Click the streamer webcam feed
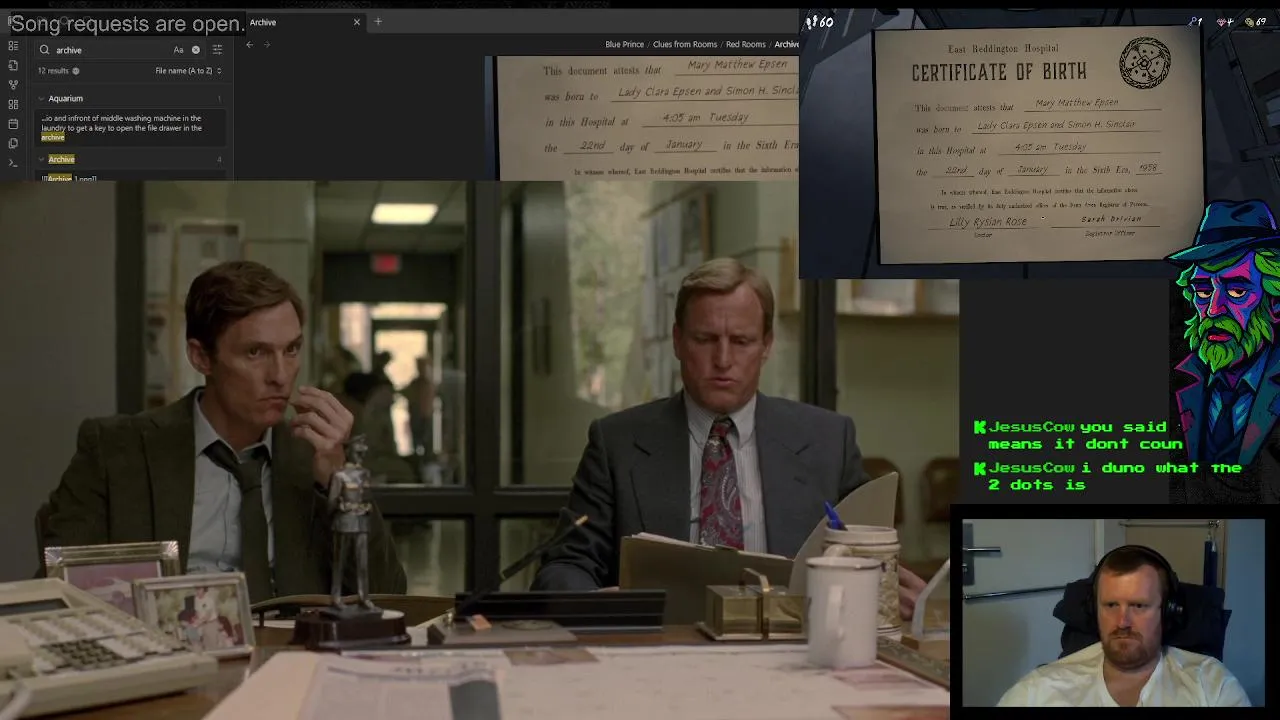 [1113, 612]
